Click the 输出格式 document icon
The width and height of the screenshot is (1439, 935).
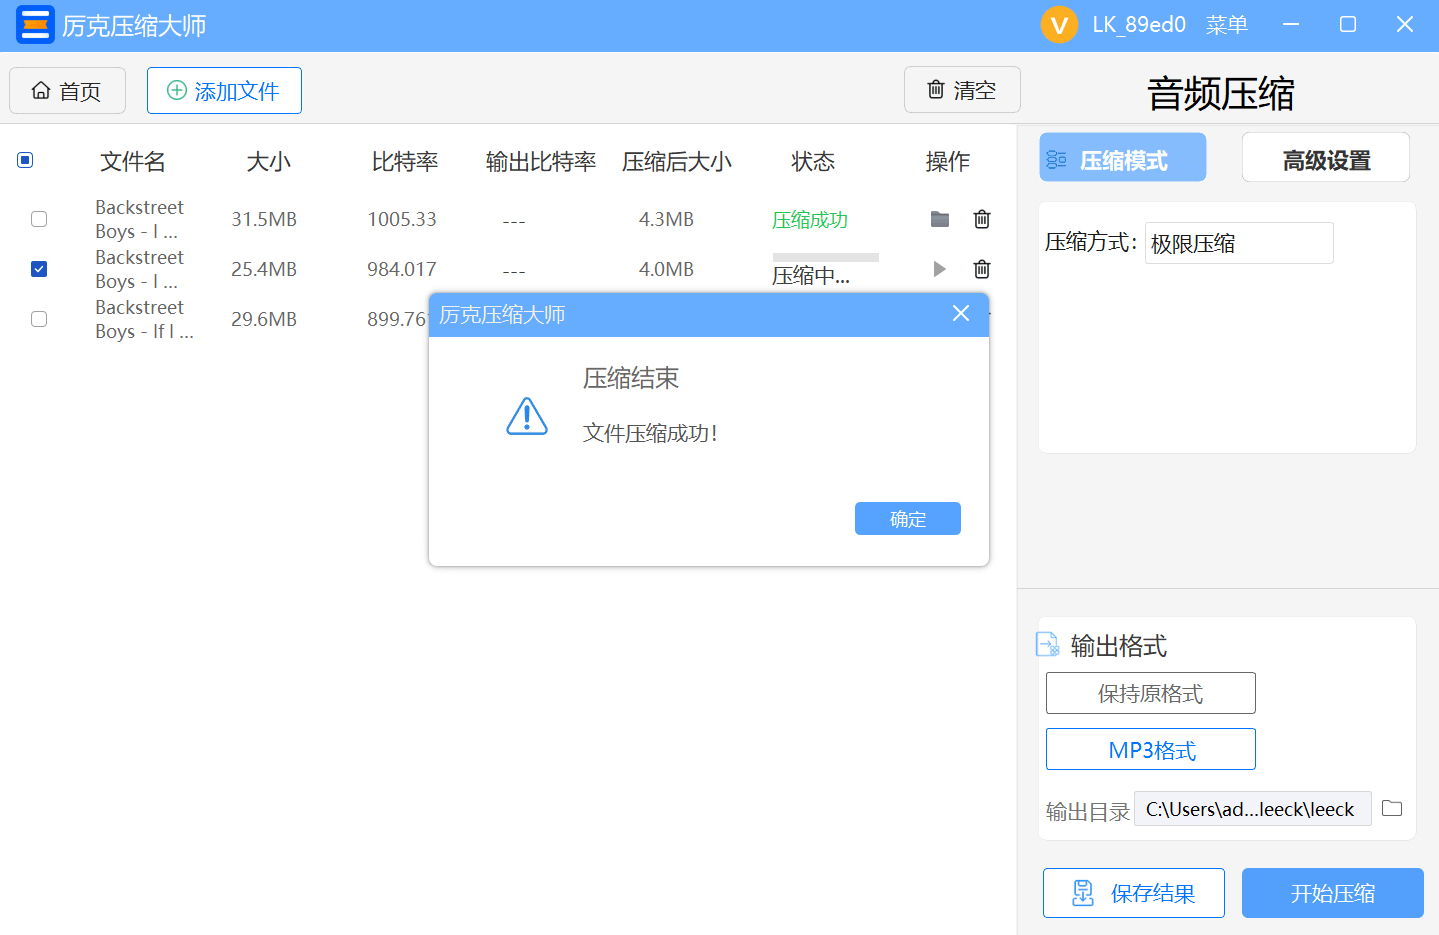[x=1048, y=645]
